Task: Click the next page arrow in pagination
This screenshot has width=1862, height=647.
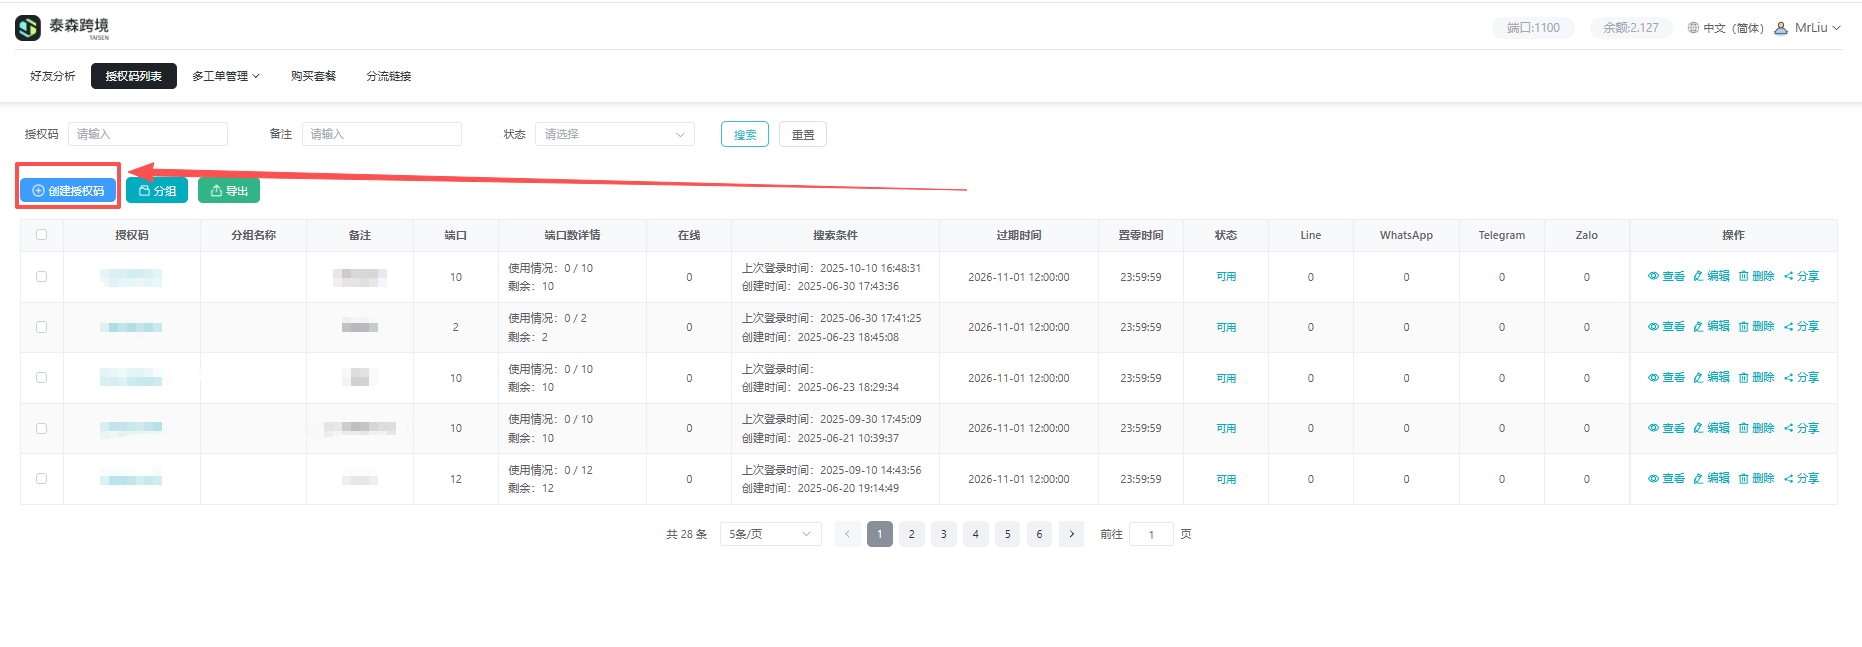Action: pyautogui.click(x=1071, y=534)
